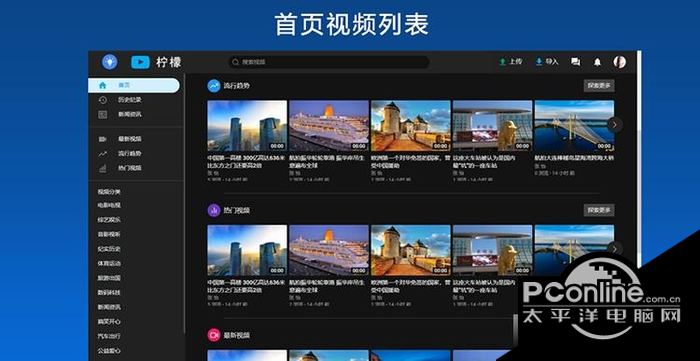Screen dimensions: 700x361
Task: Click the next arrow in the 流行趋势 row
Action: point(615,125)
